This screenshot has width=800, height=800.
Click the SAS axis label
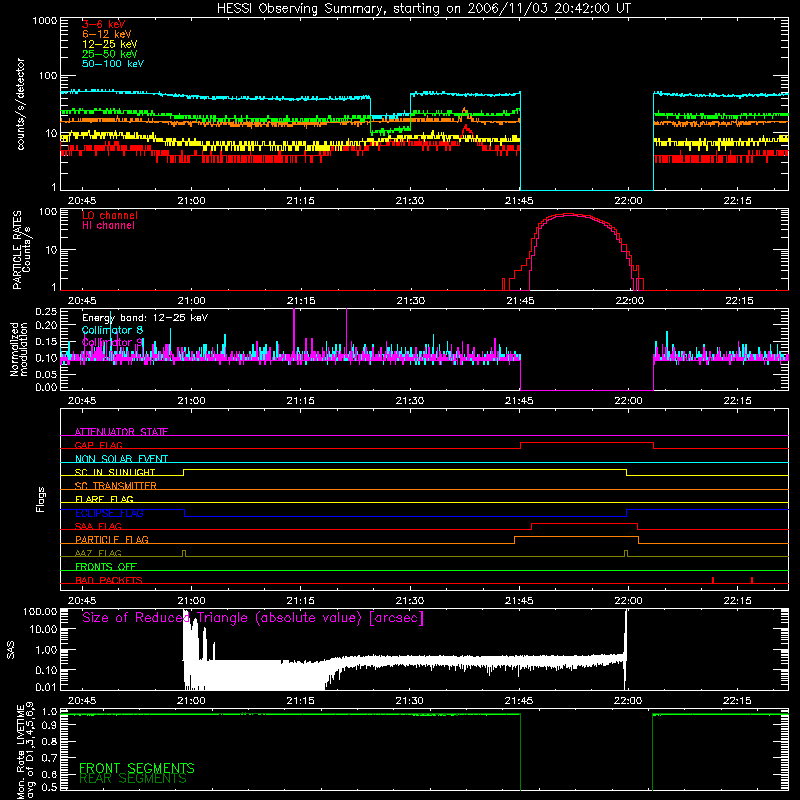pyautogui.click(x=11, y=650)
